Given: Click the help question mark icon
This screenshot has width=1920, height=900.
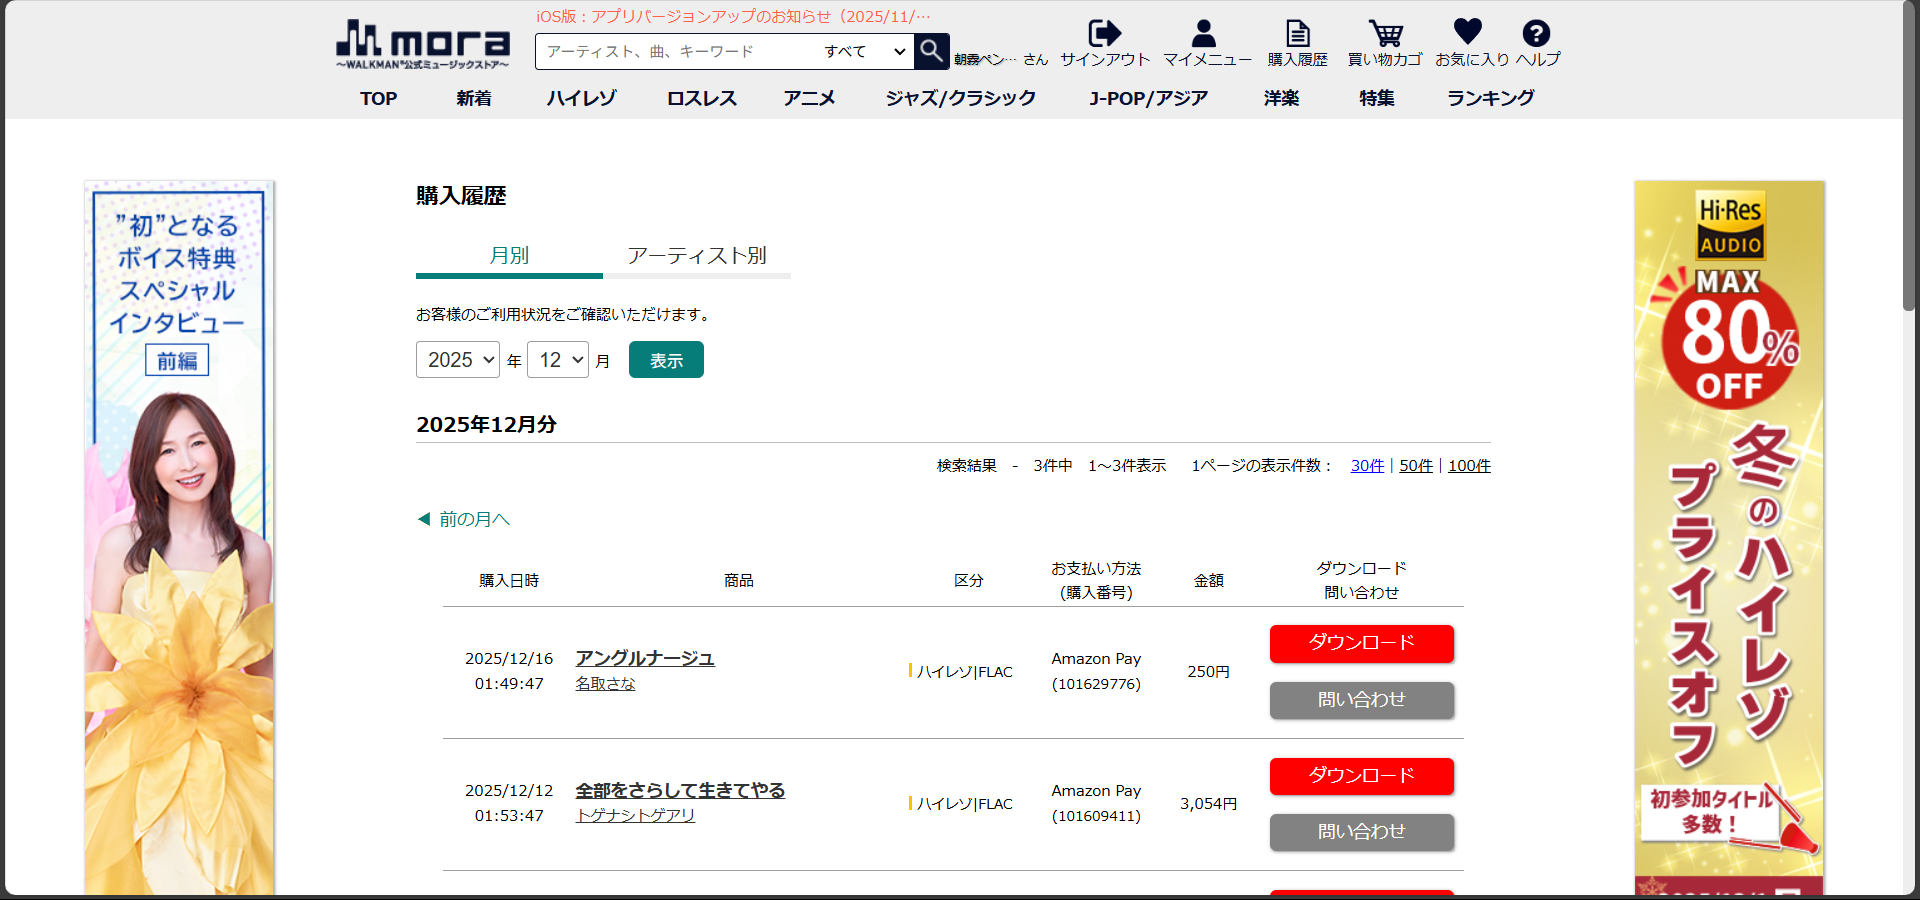Looking at the screenshot, I should pos(1536,34).
